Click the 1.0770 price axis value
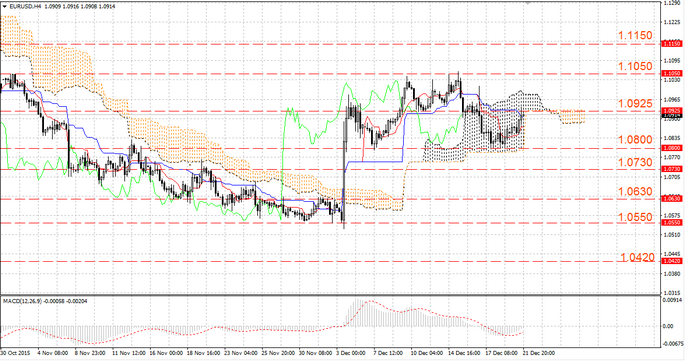The image size is (685, 361). [x=672, y=157]
